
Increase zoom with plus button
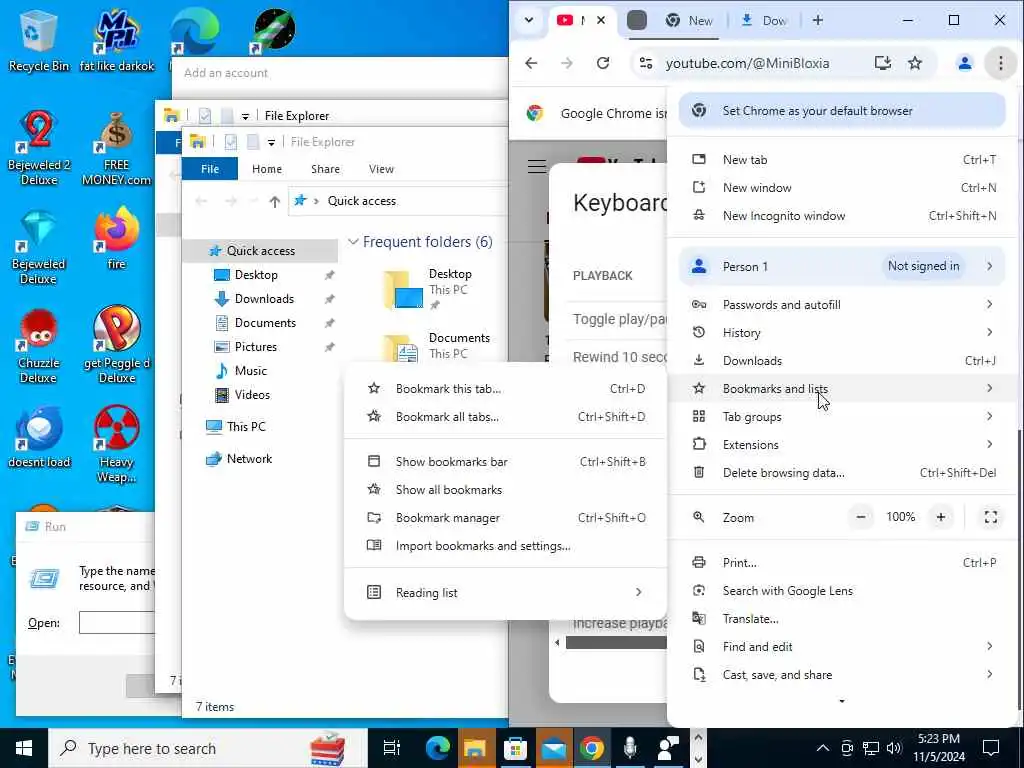tap(940, 517)
